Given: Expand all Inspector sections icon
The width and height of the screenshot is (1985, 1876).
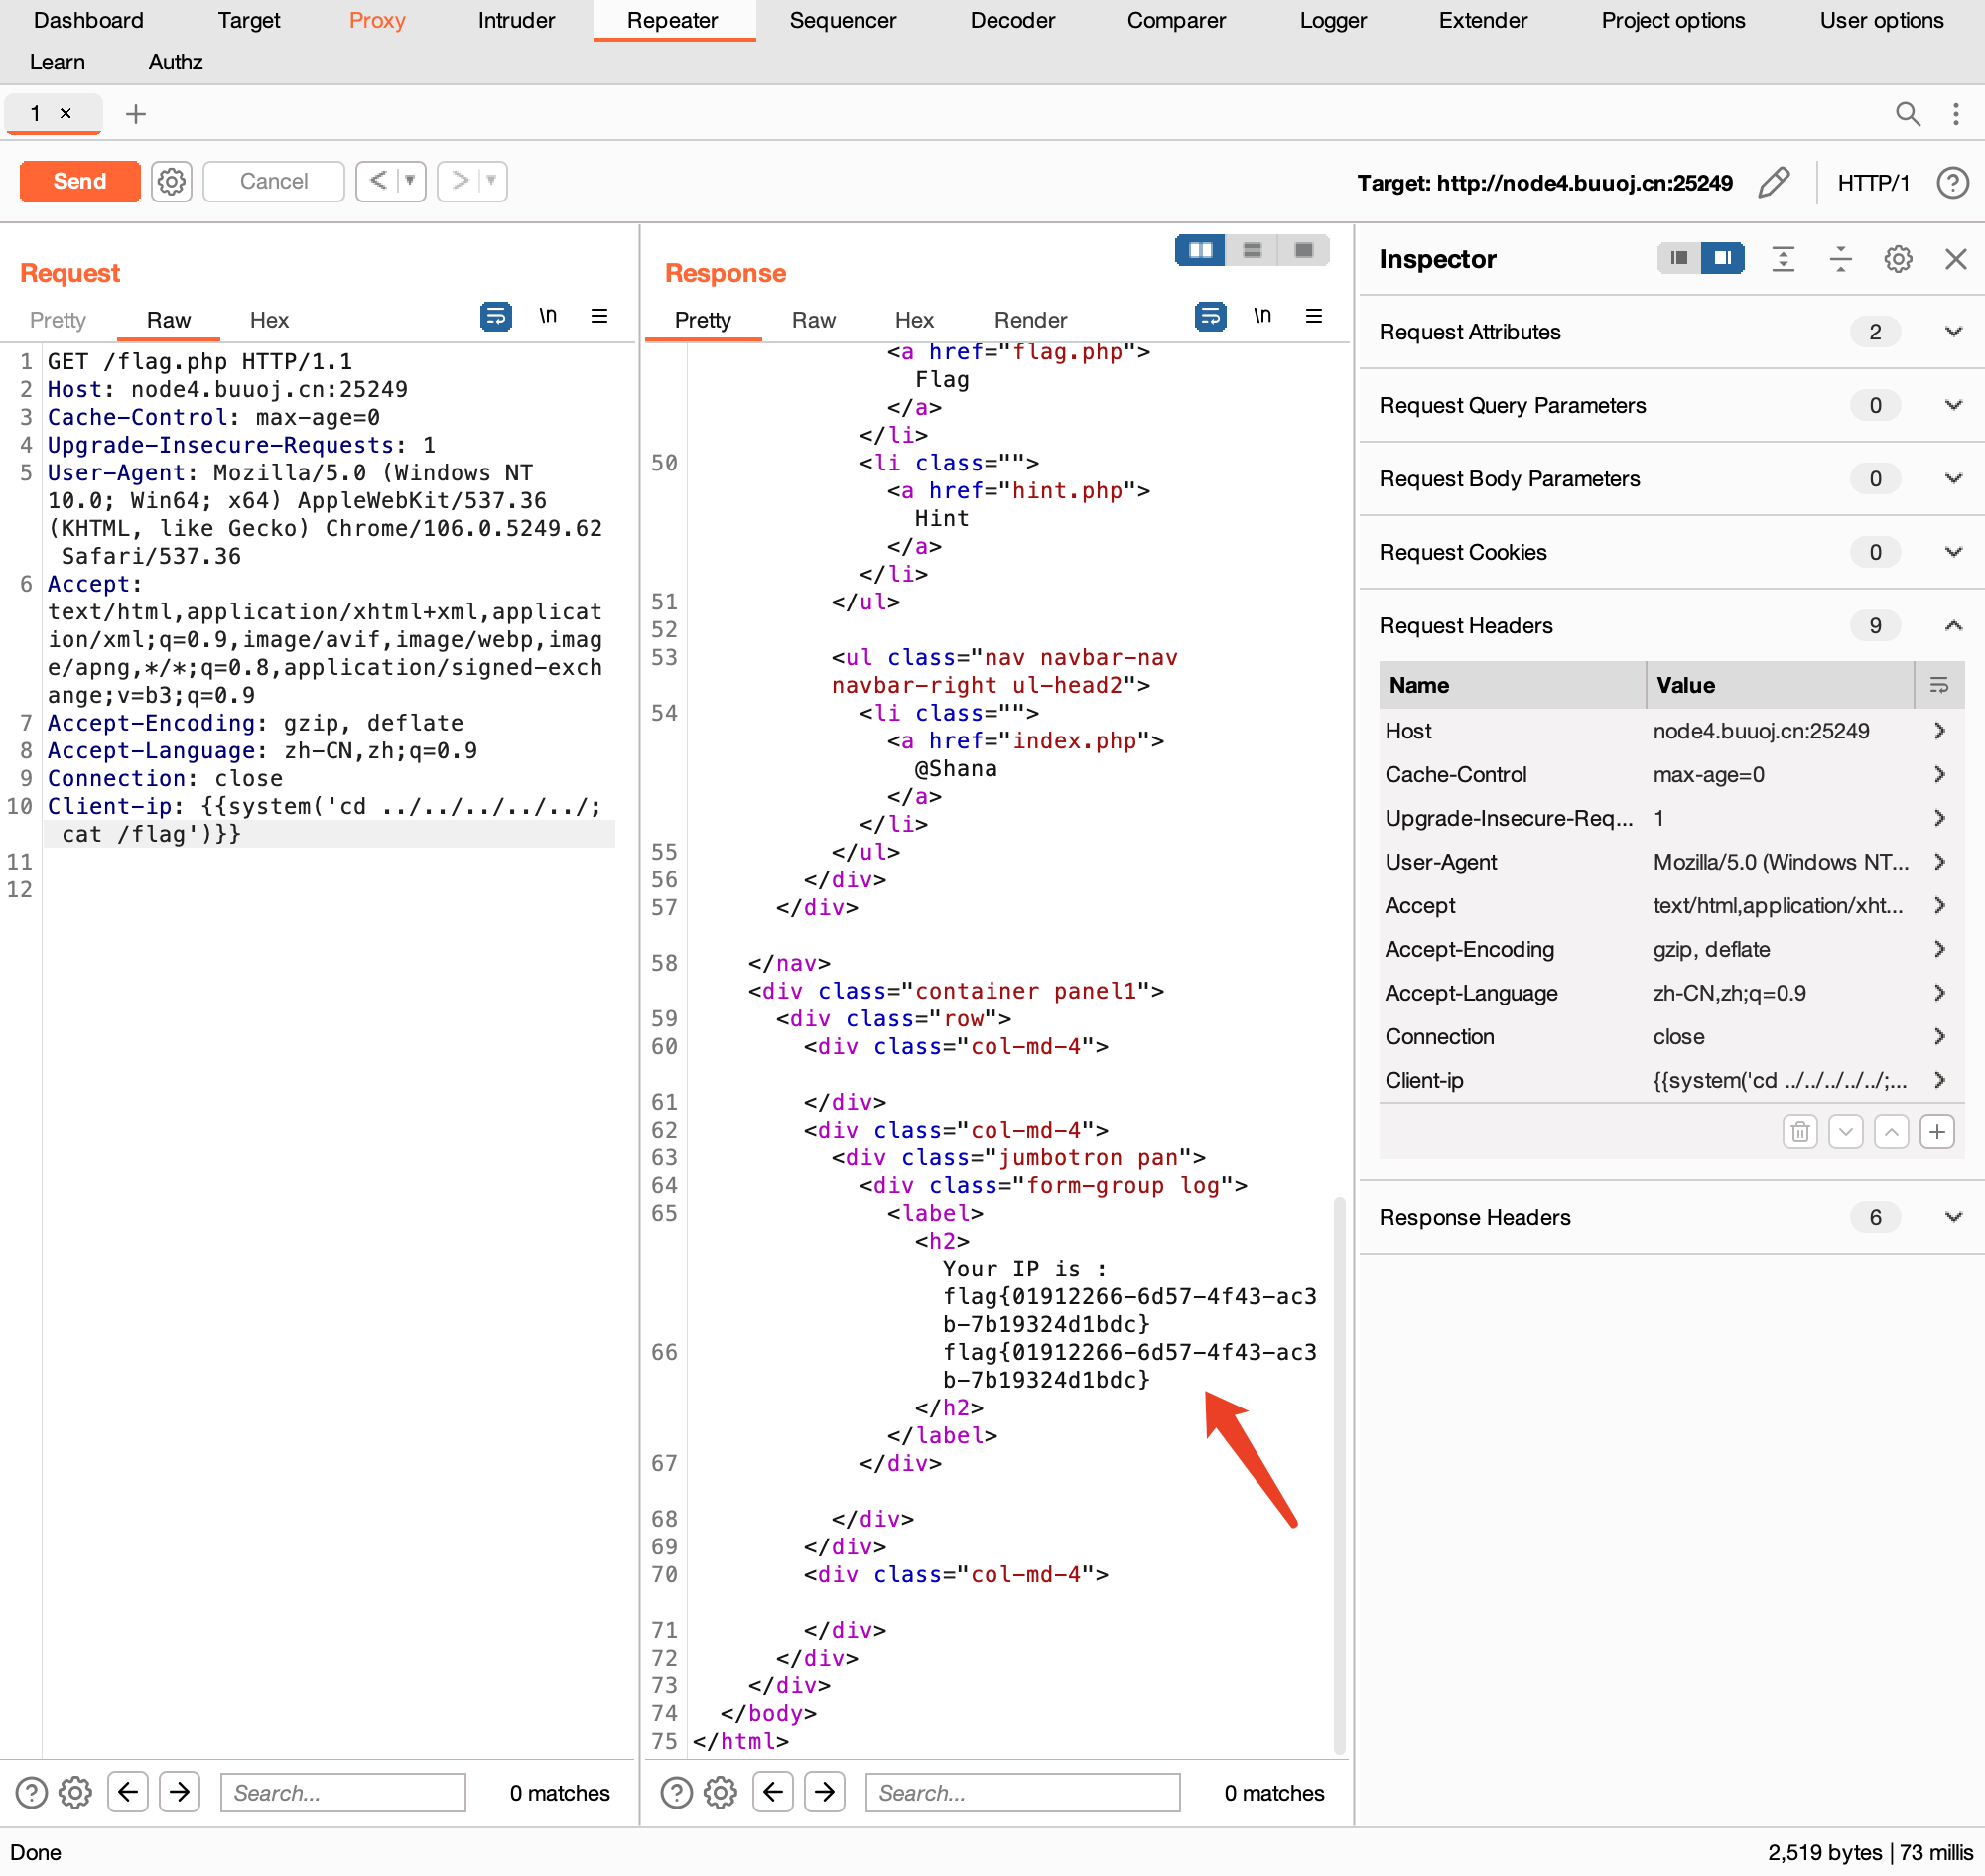Looking at the screenshot, I should [x=1782, y=259].
